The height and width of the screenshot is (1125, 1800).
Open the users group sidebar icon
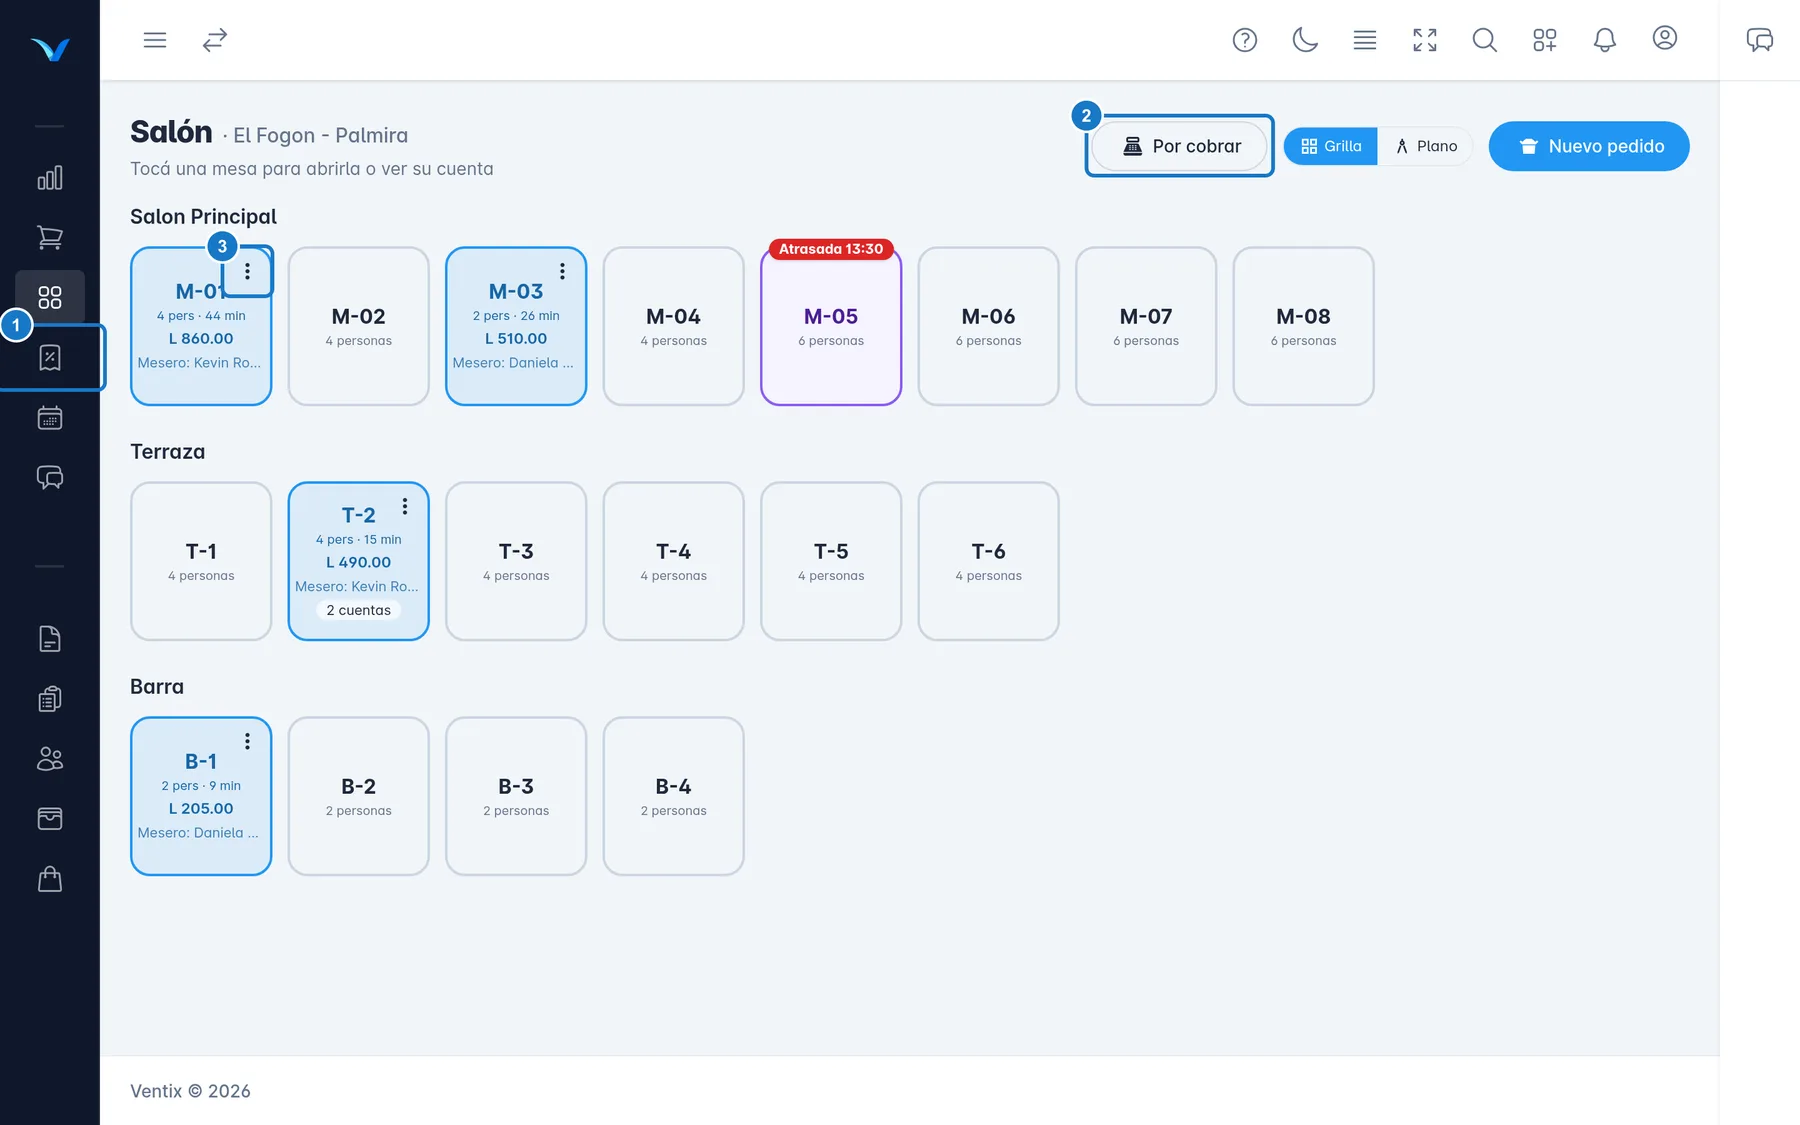[50, 759]
